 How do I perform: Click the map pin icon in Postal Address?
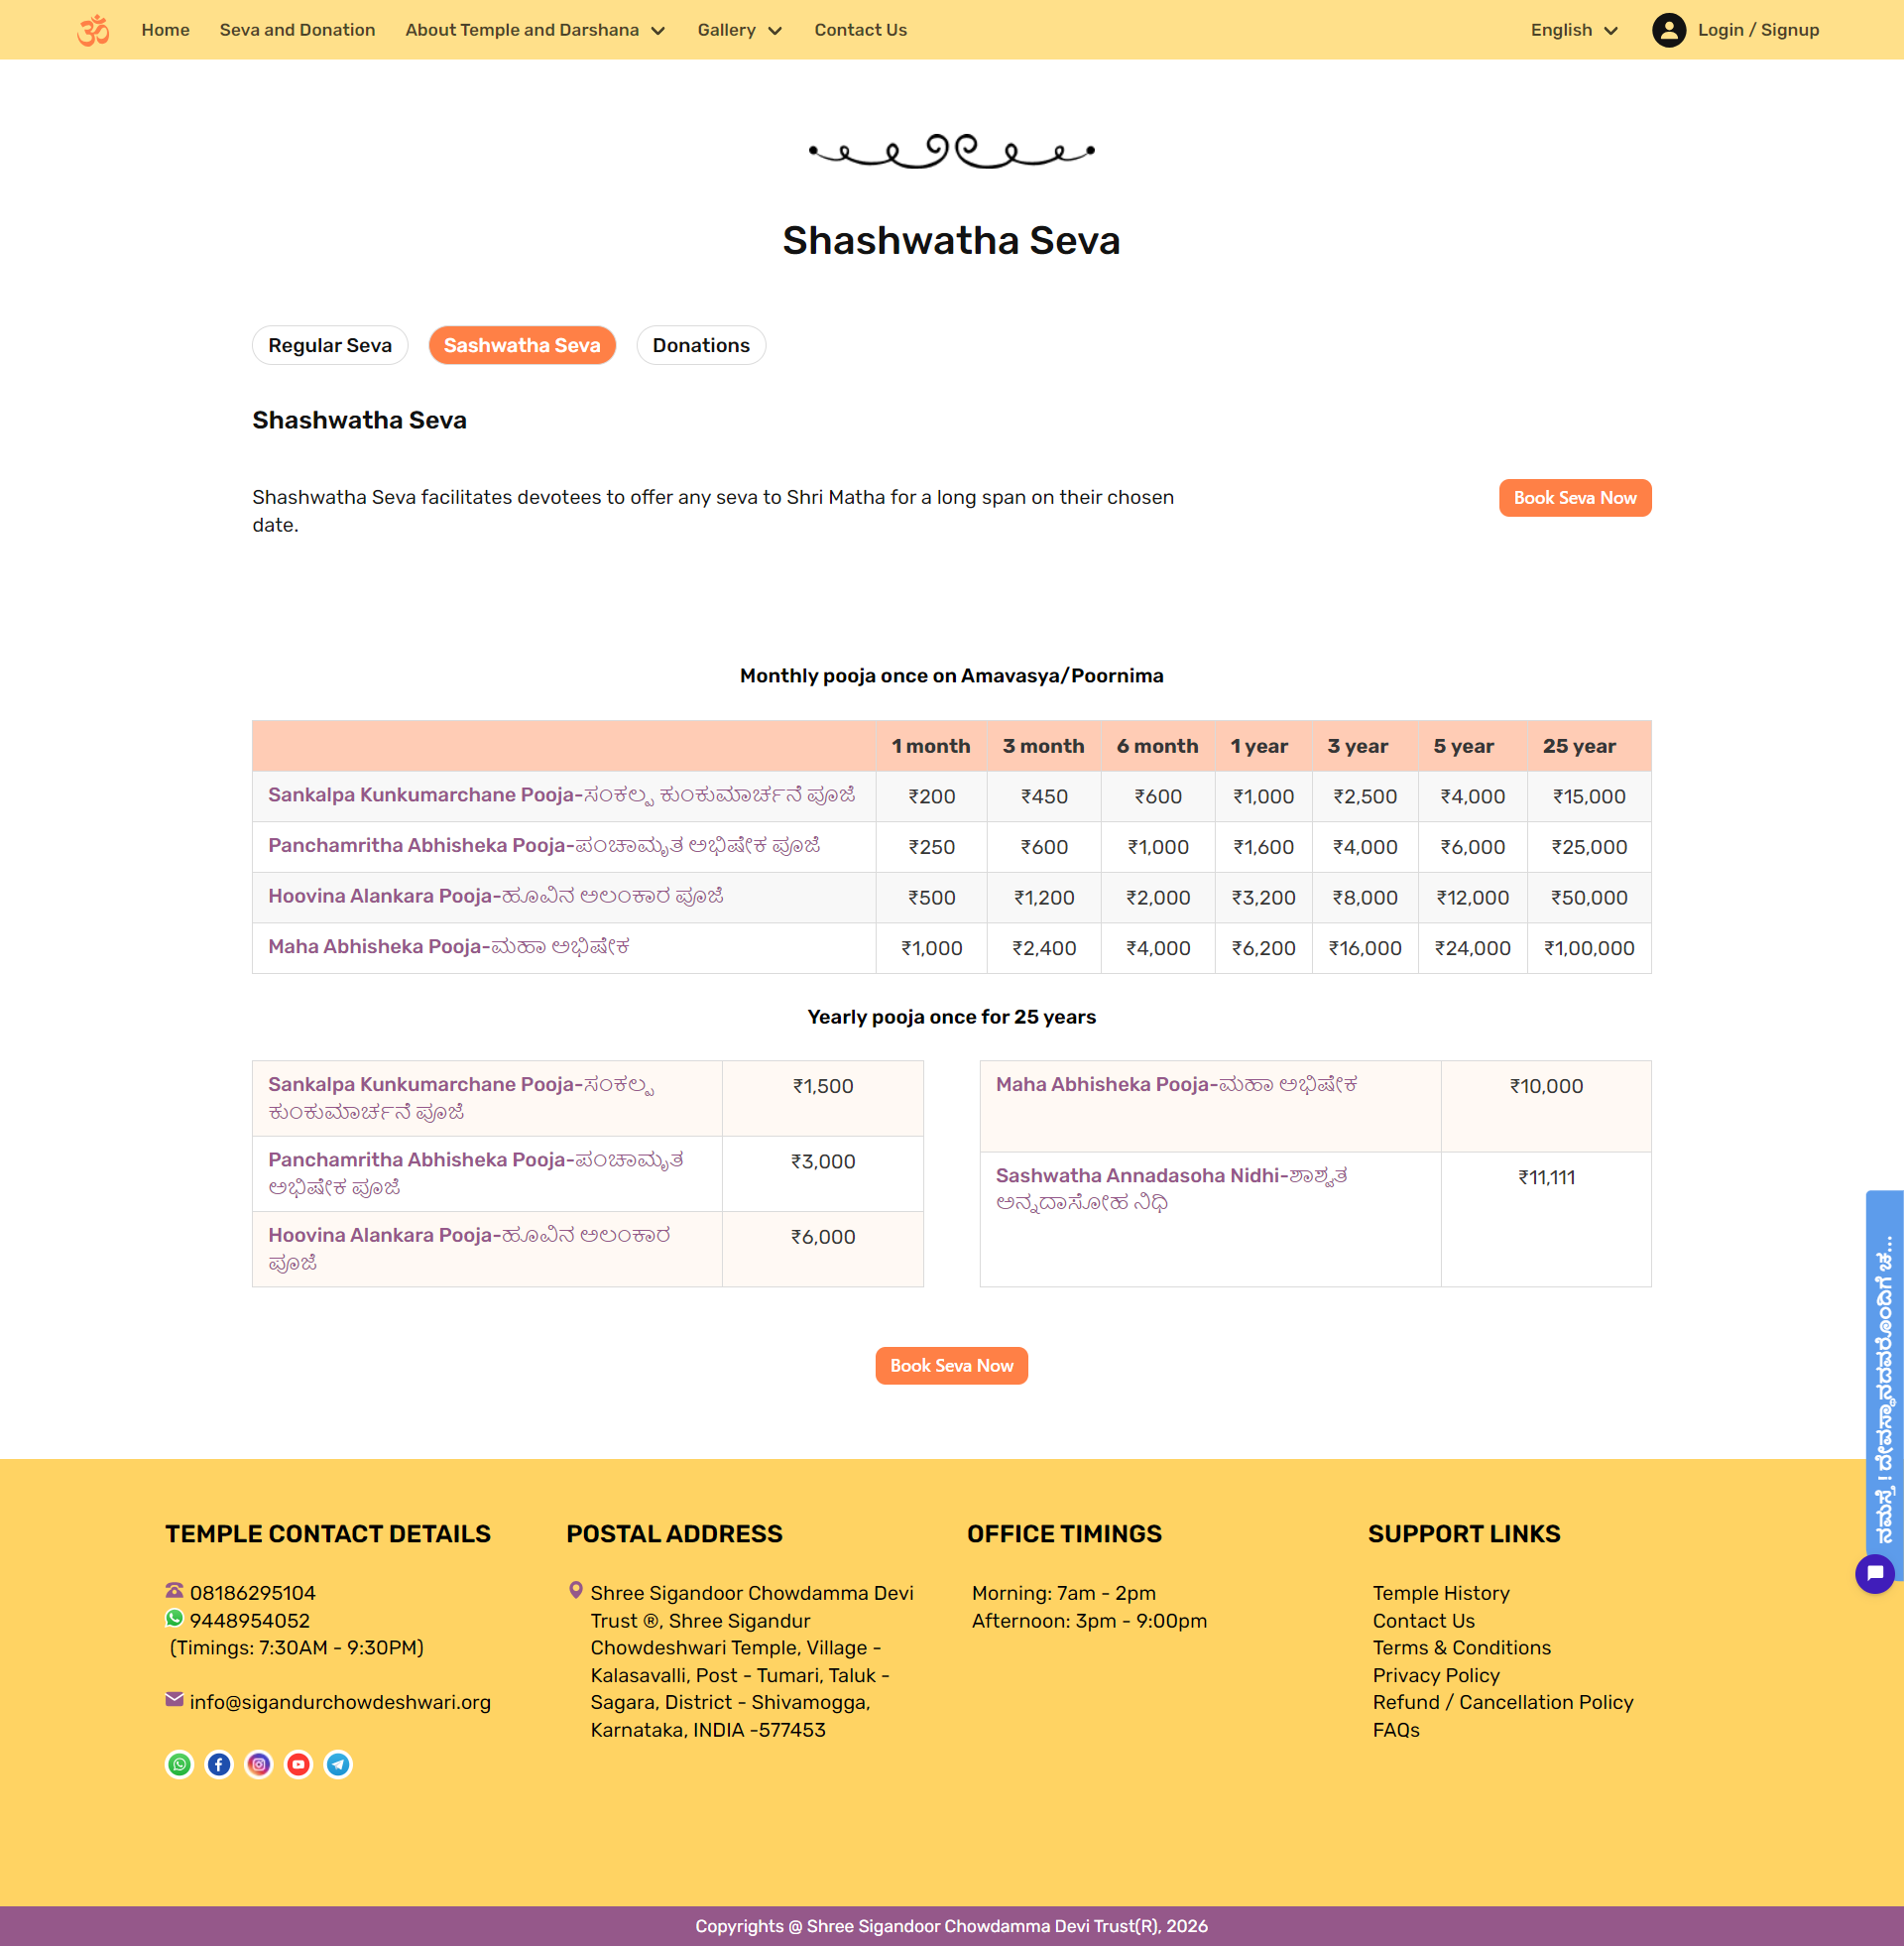(x=576, y=1590)
